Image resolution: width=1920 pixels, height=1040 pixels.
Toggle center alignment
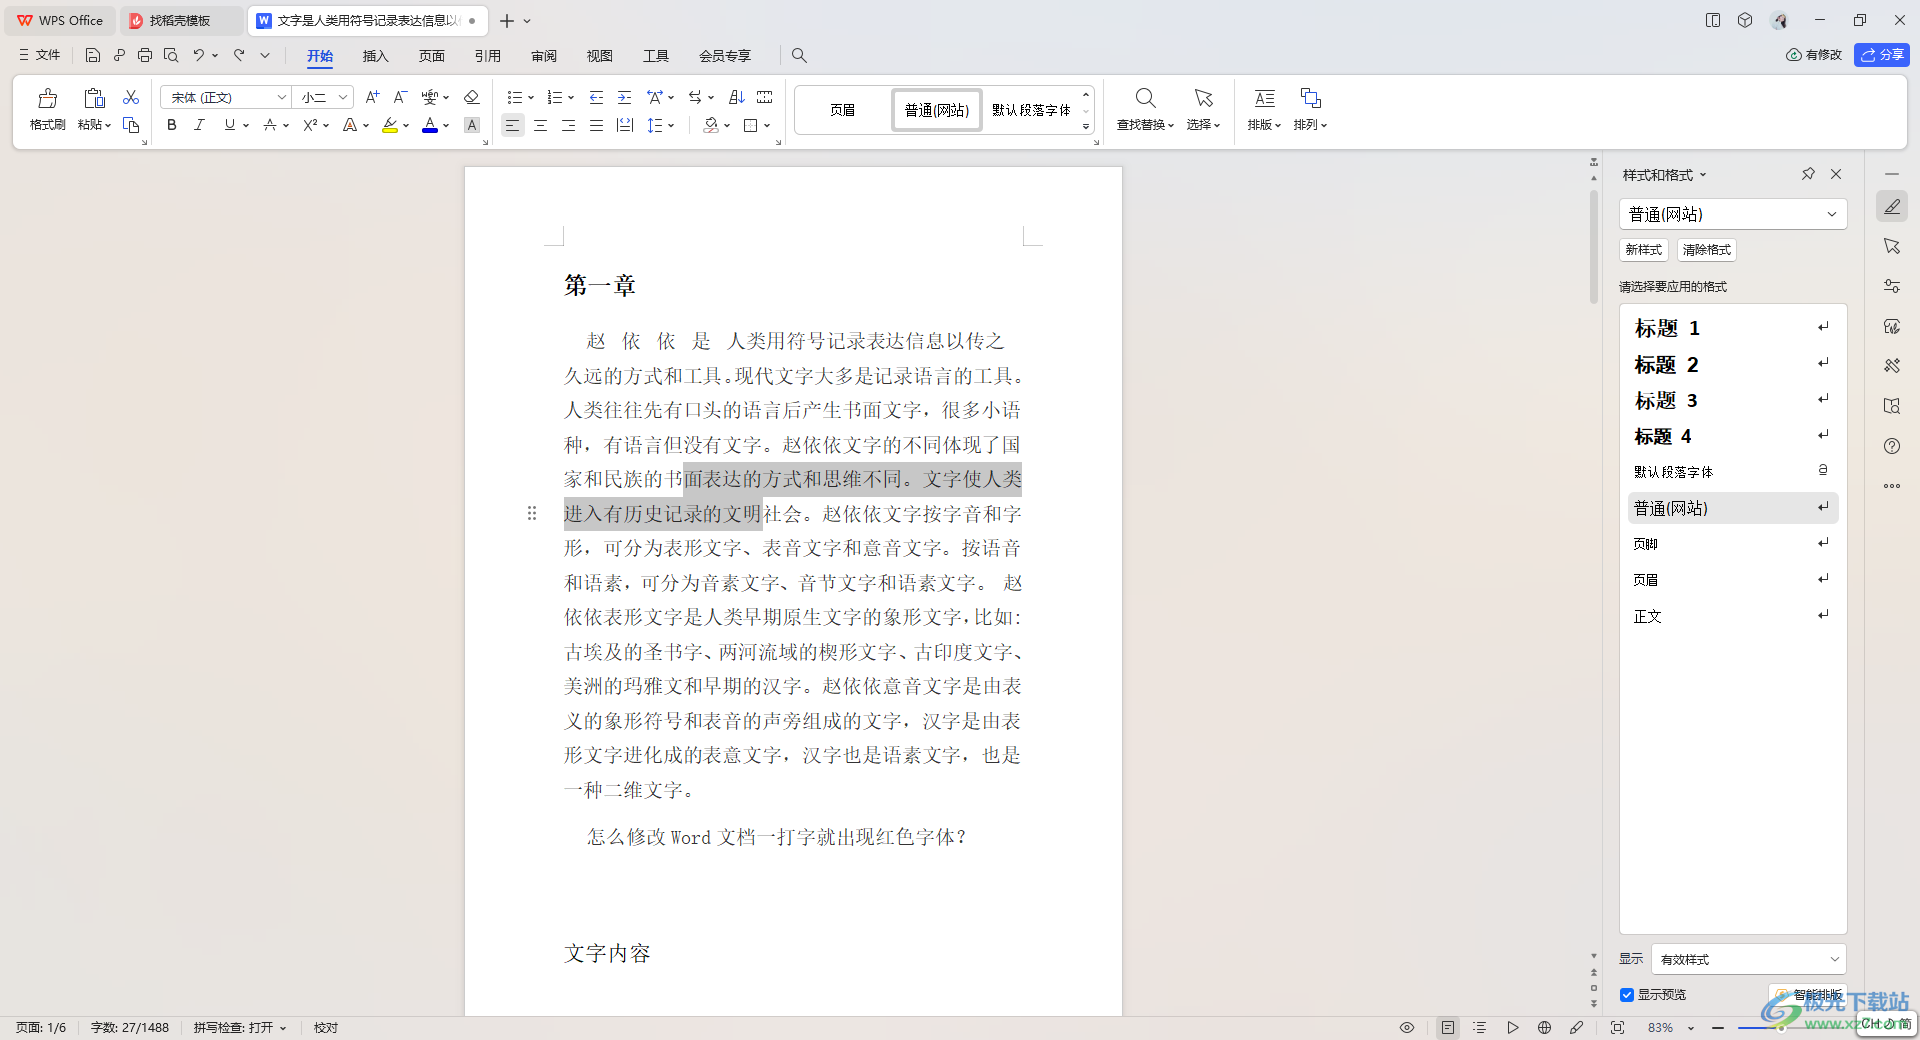(x=540, y=125)
